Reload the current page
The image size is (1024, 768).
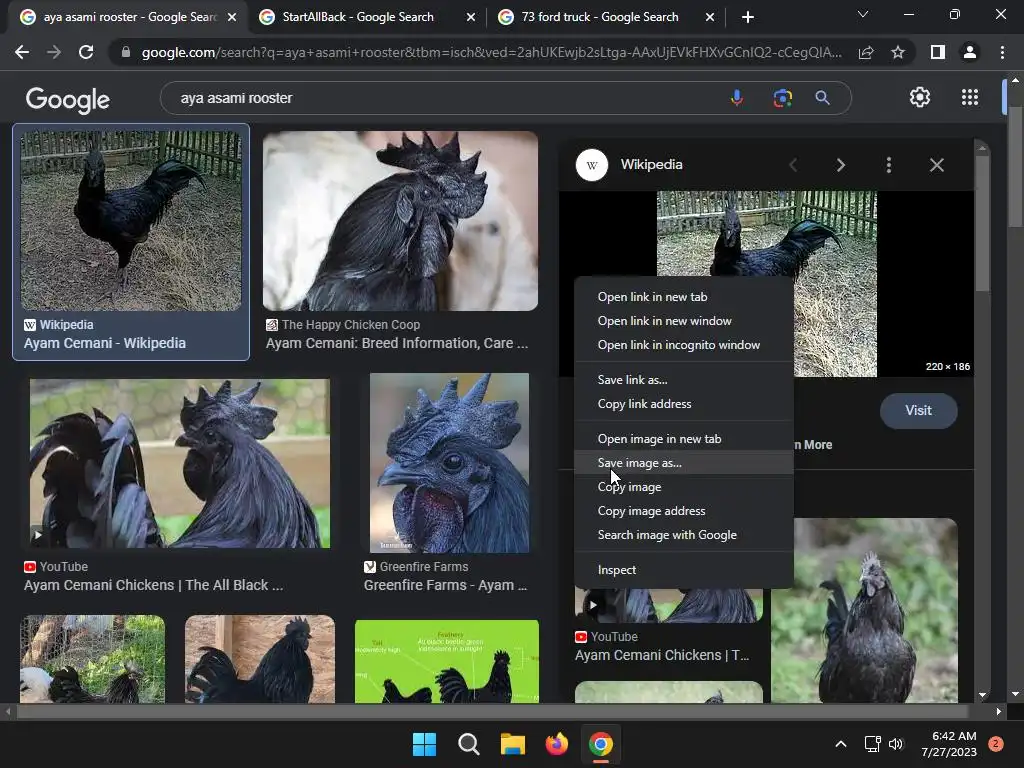[86, 52]
